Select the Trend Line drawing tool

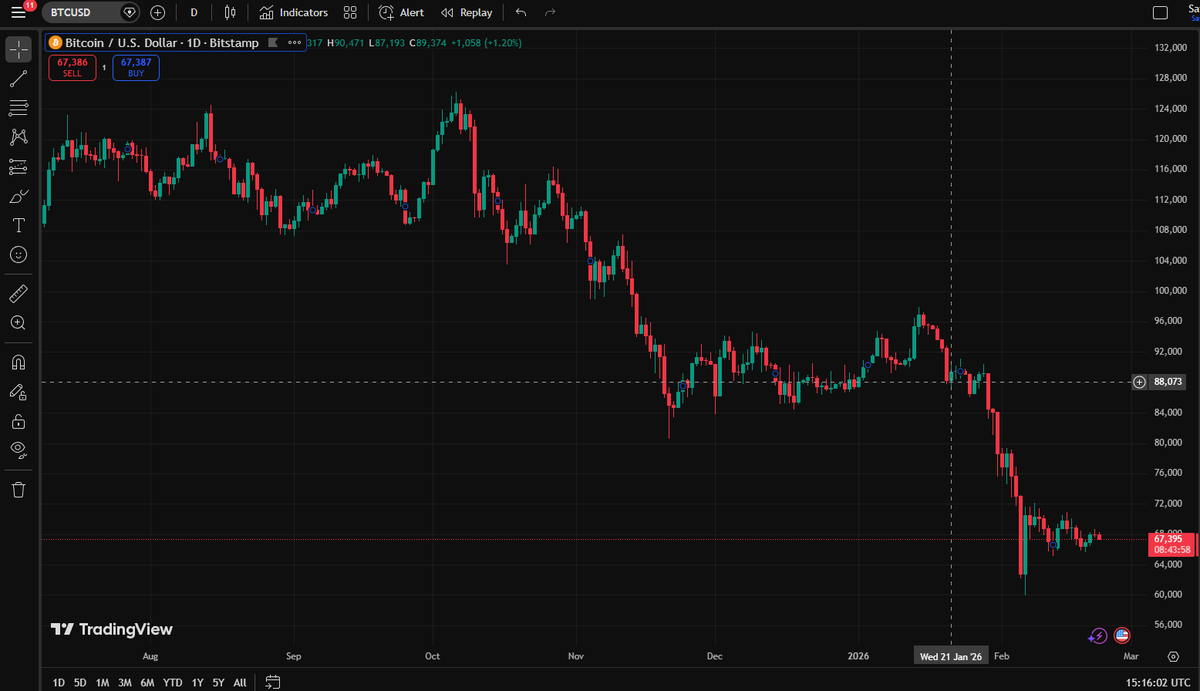16,78
